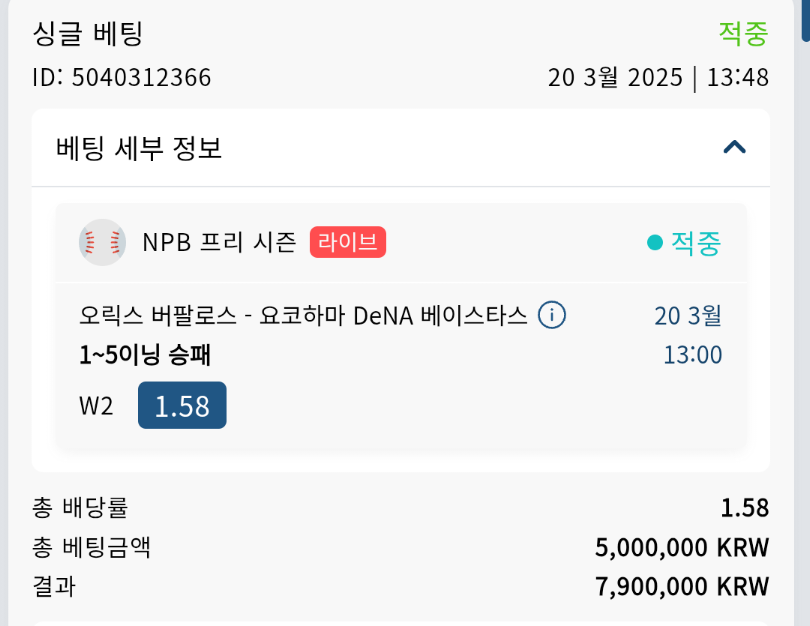Click the bet timestamp 20 3월 2025
810x626 pixels.
615,77
